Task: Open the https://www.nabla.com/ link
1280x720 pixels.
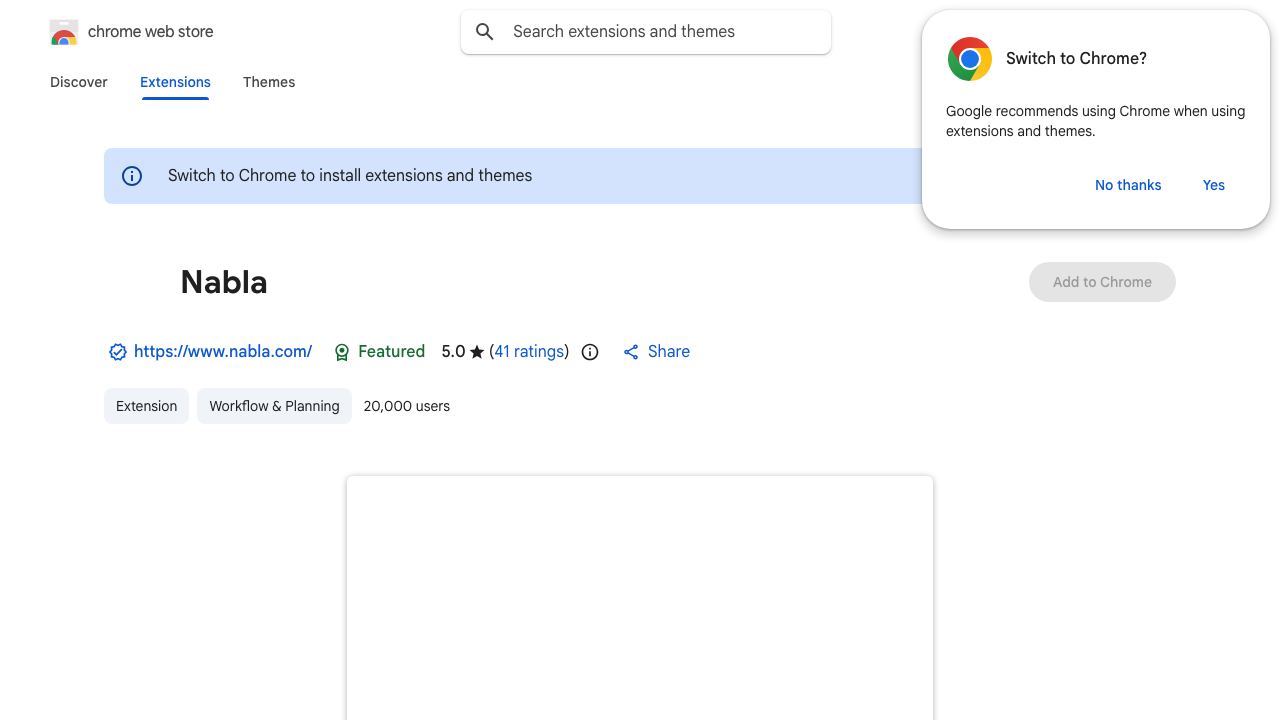Action: (x=223, y=352)
